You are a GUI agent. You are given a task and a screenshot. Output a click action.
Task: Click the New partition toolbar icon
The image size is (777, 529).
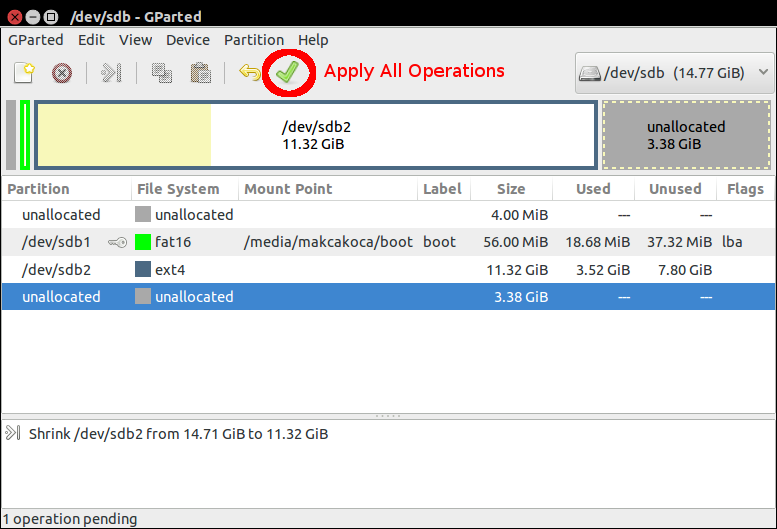click(24, 72)
